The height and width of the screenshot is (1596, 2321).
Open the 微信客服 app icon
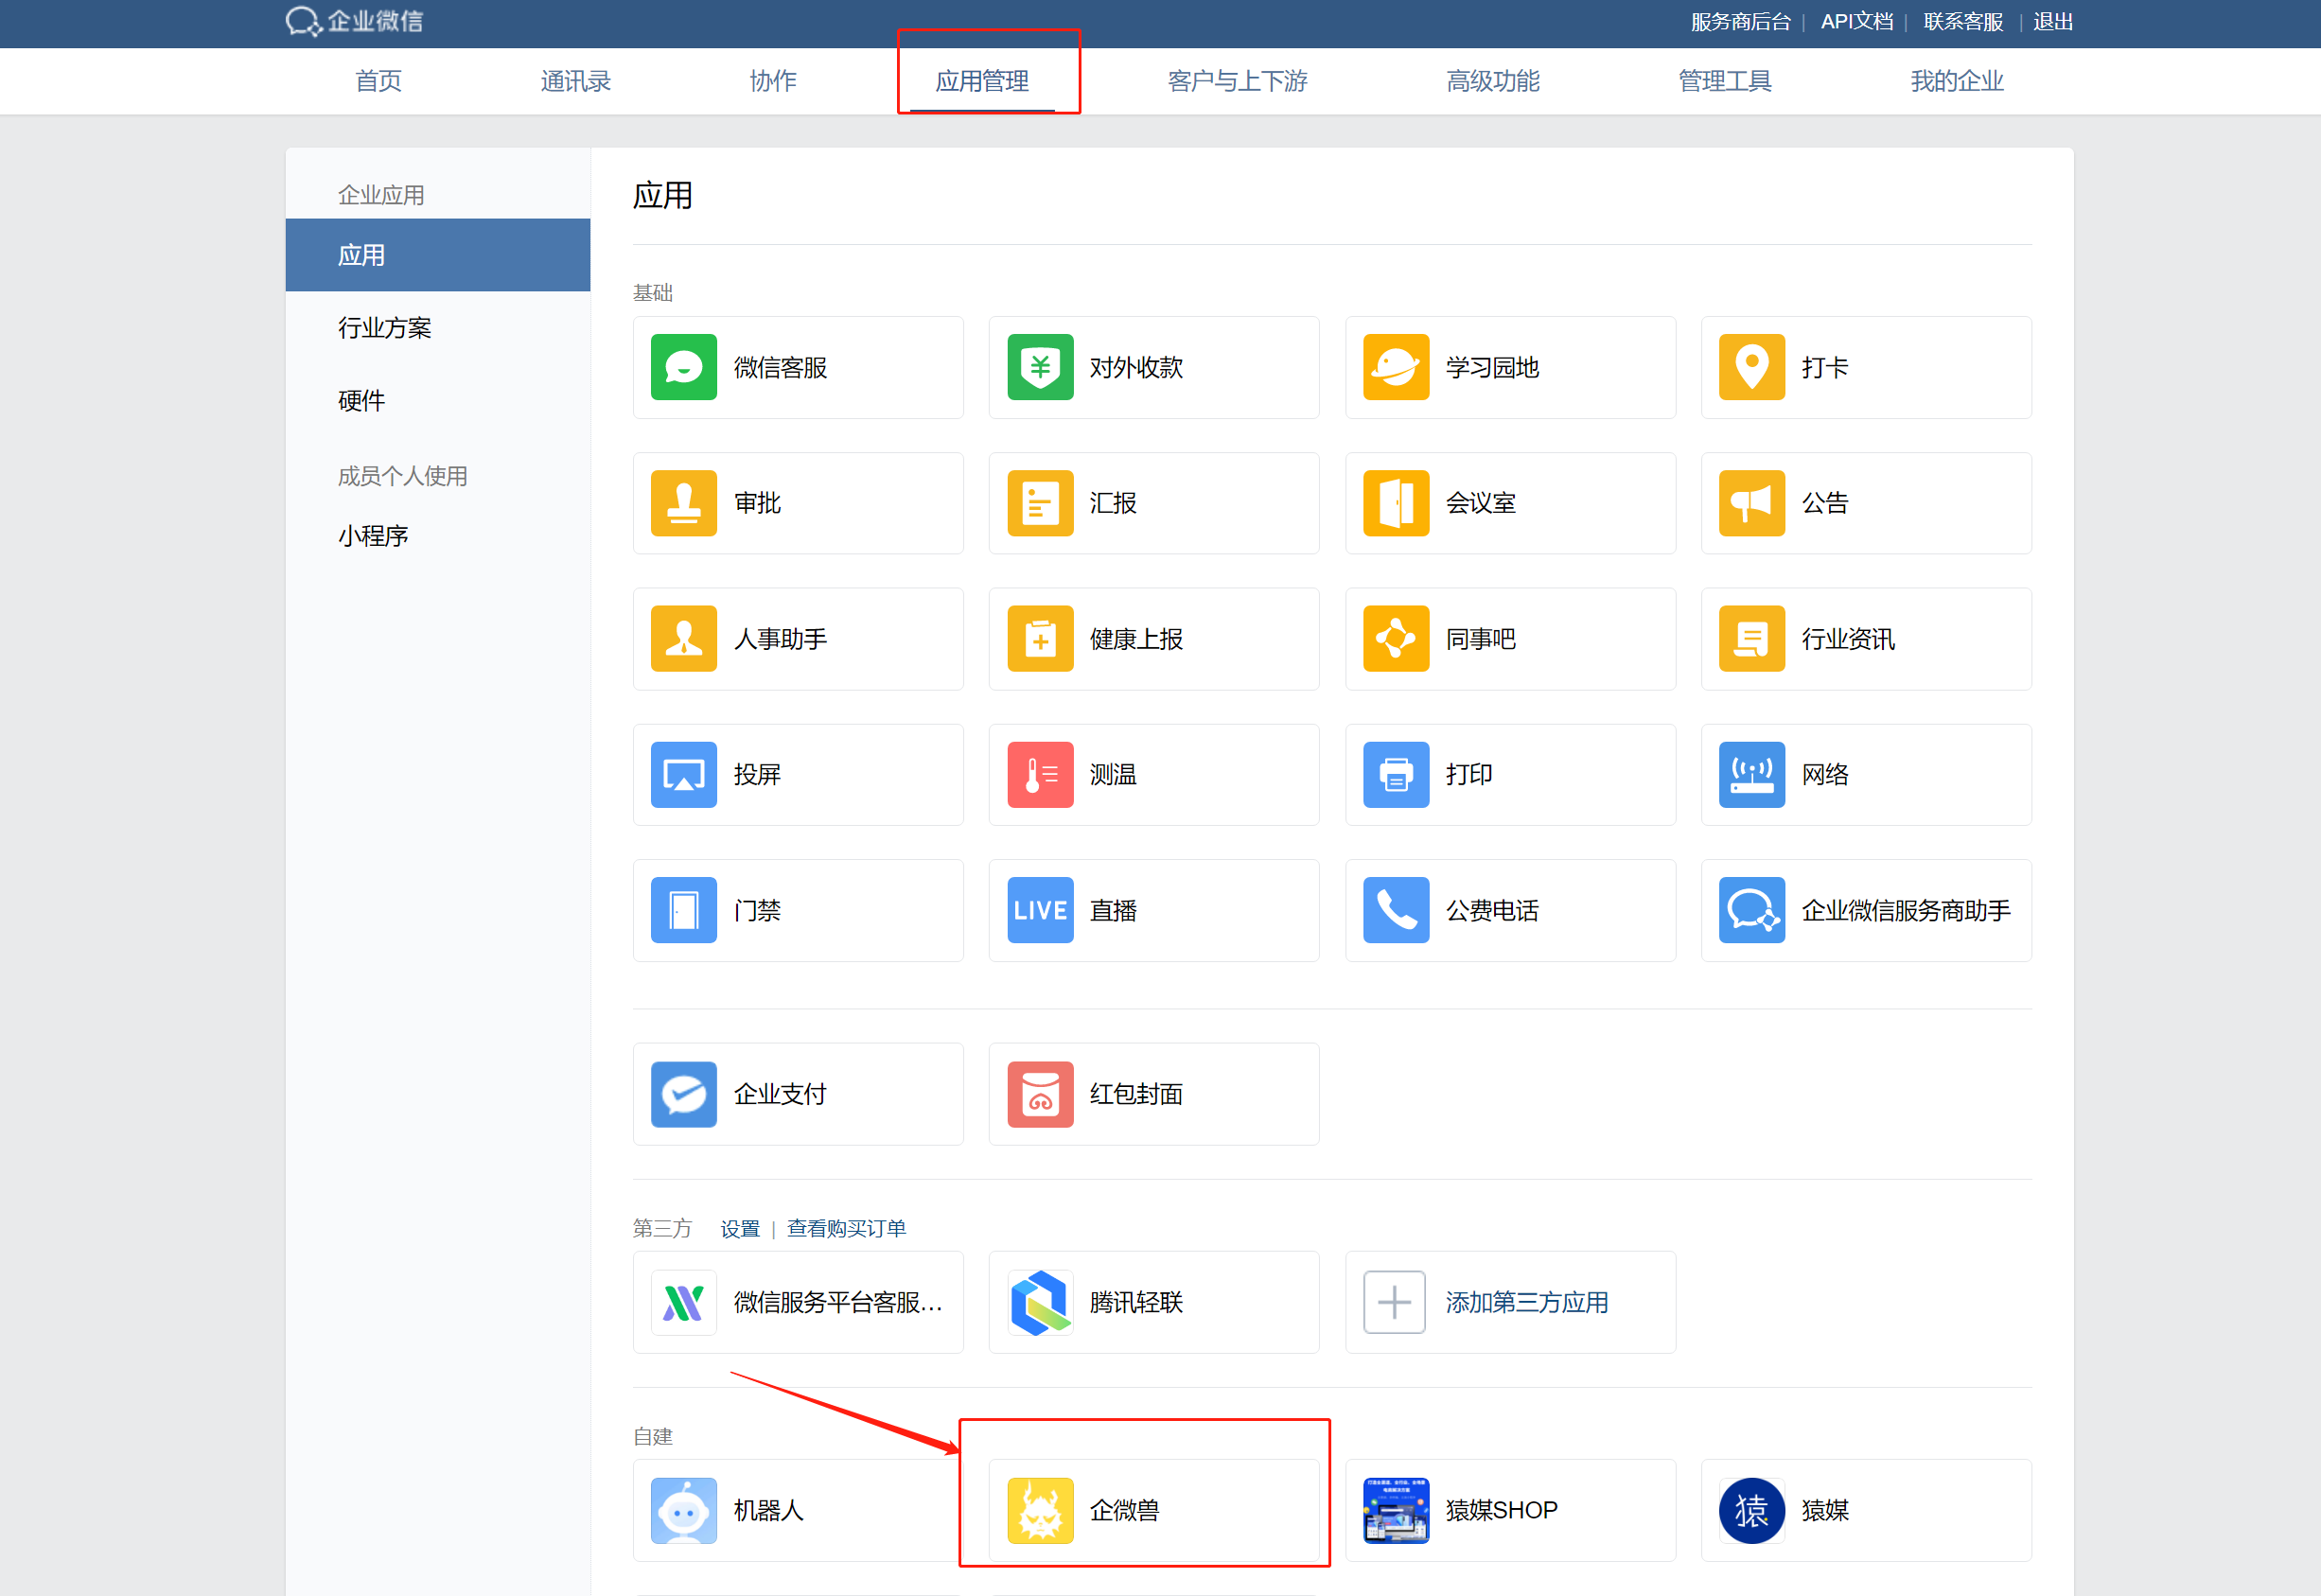(x=683, y=367)
